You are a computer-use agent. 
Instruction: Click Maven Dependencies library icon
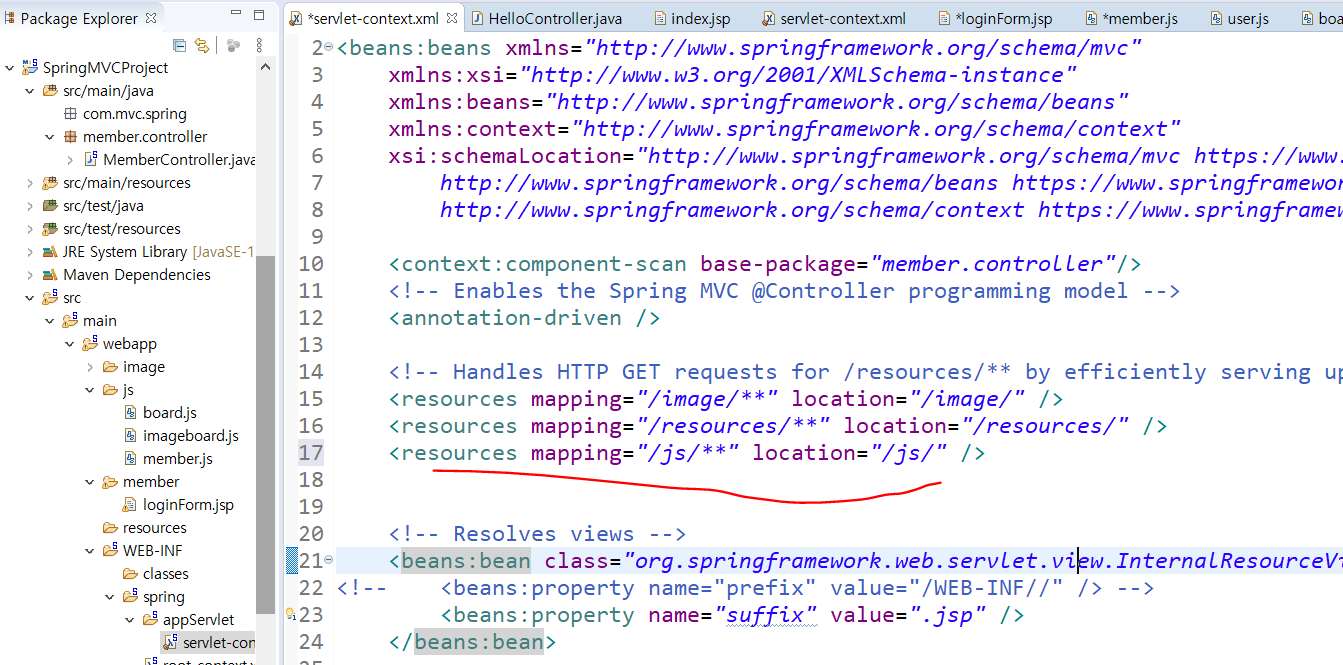pos(50,275)
